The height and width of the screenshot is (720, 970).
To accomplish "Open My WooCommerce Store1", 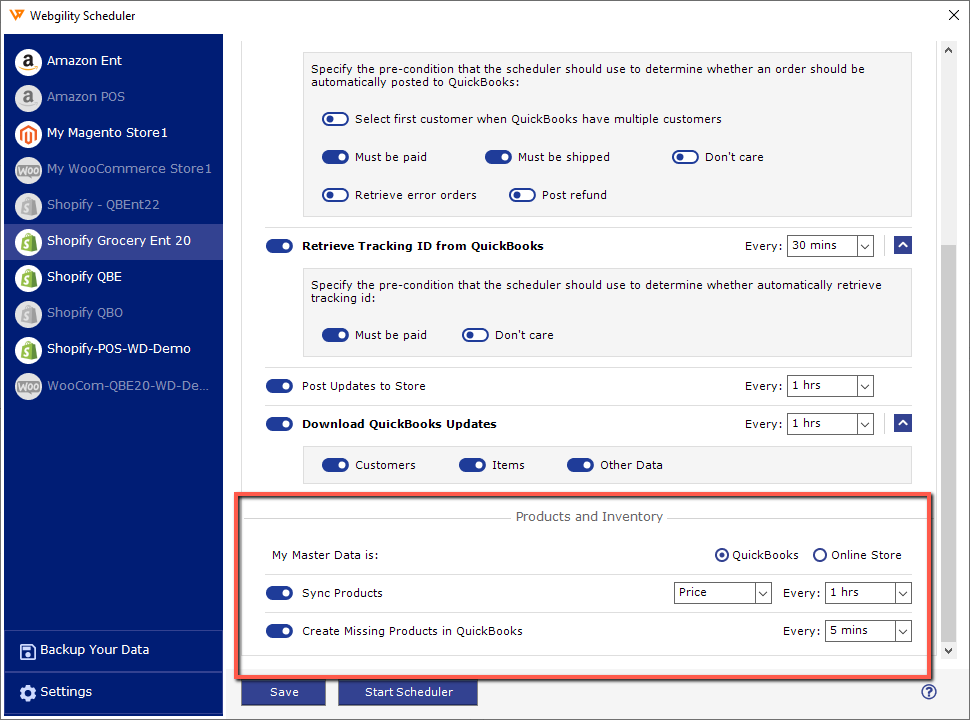I will click(x=114, y=169).
